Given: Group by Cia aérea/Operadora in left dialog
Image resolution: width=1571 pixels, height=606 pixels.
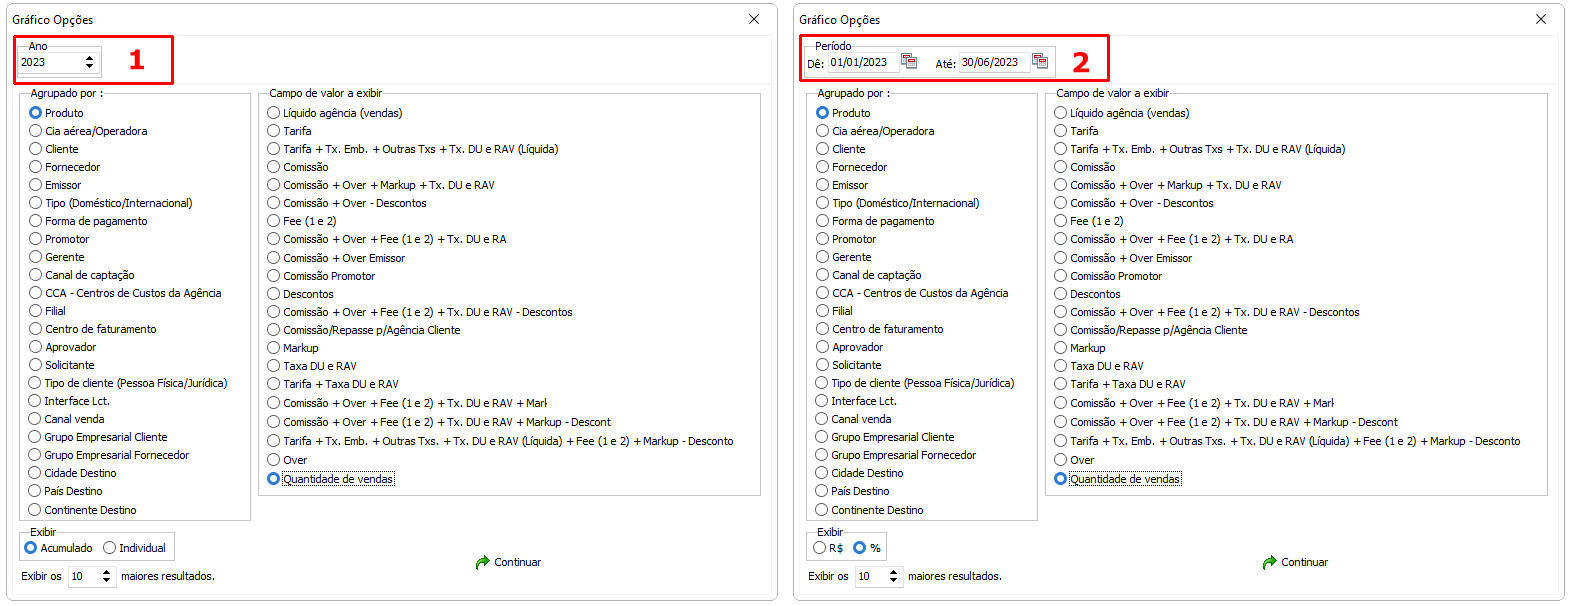Looking at the screenshot, I should [x=88, y=131].
